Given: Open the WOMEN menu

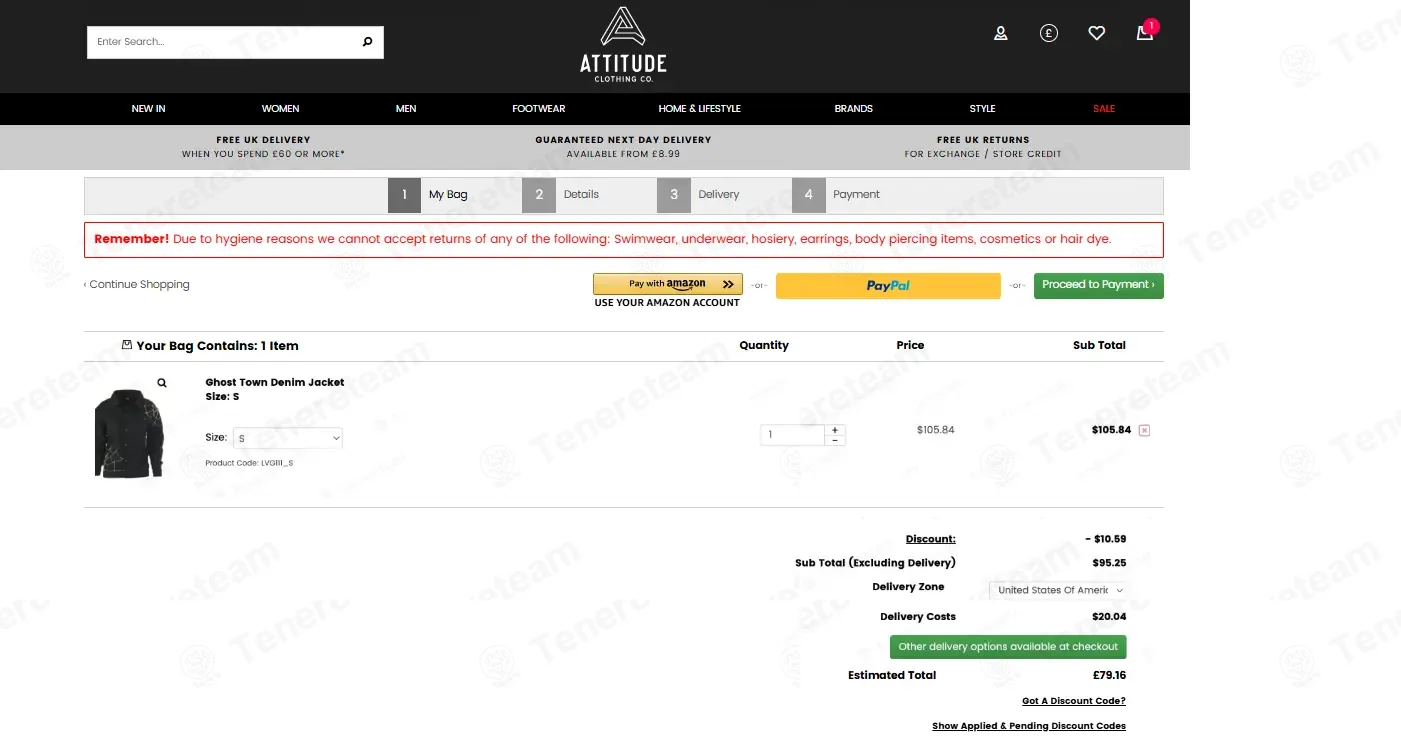Looking at the screenshot, I should [x=281, y=108].
